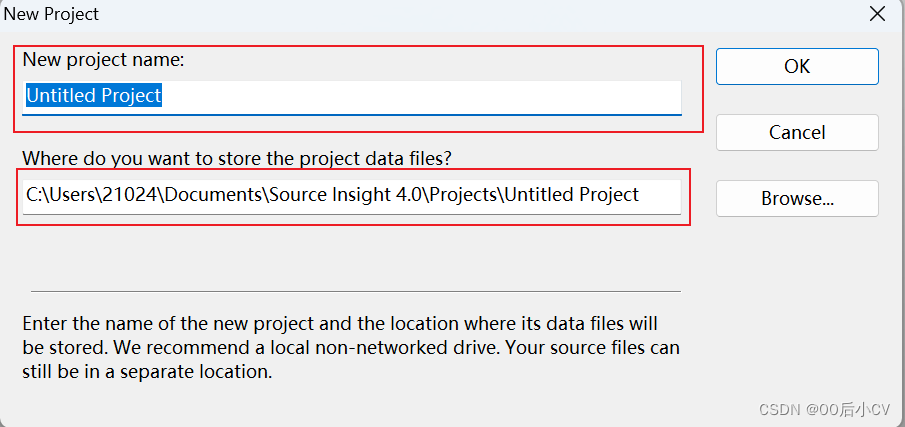The width and height of the screenshot is (905, 427).
Task: Click the 'New project name:' label
Action: click(103, 60)
